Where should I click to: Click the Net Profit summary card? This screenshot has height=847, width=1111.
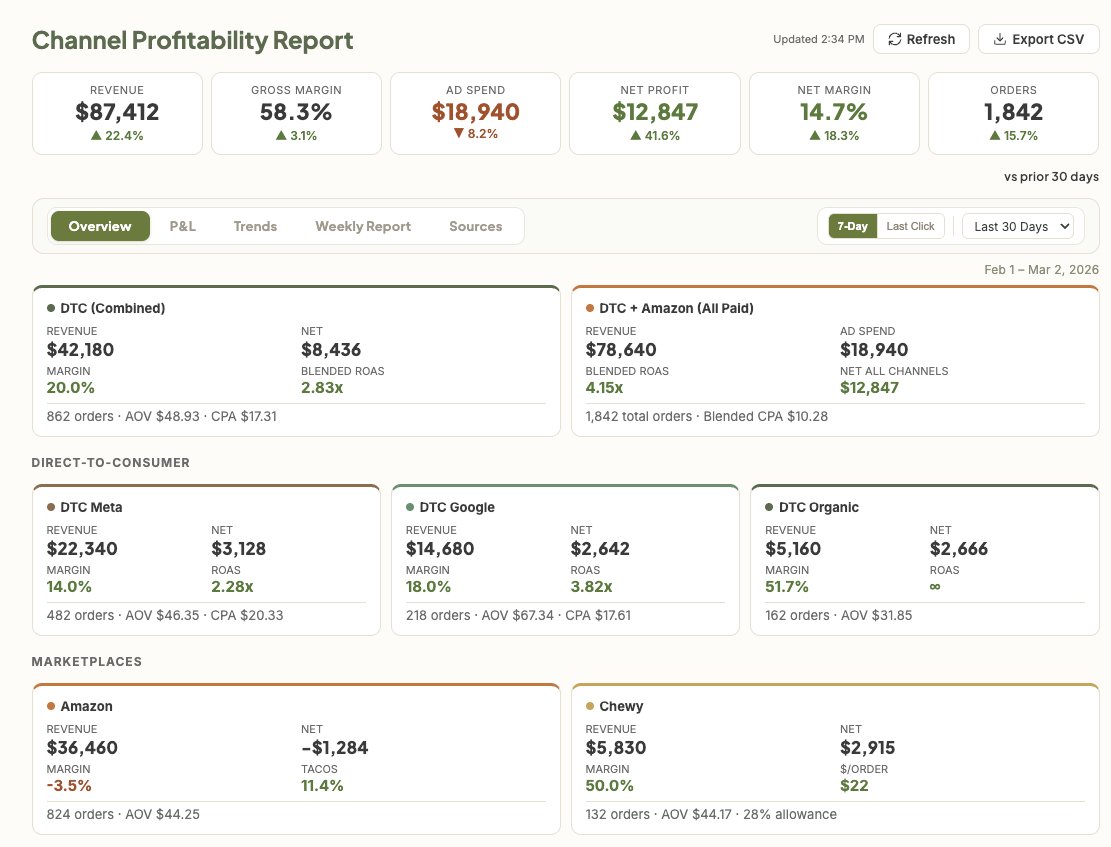[654, 113]
